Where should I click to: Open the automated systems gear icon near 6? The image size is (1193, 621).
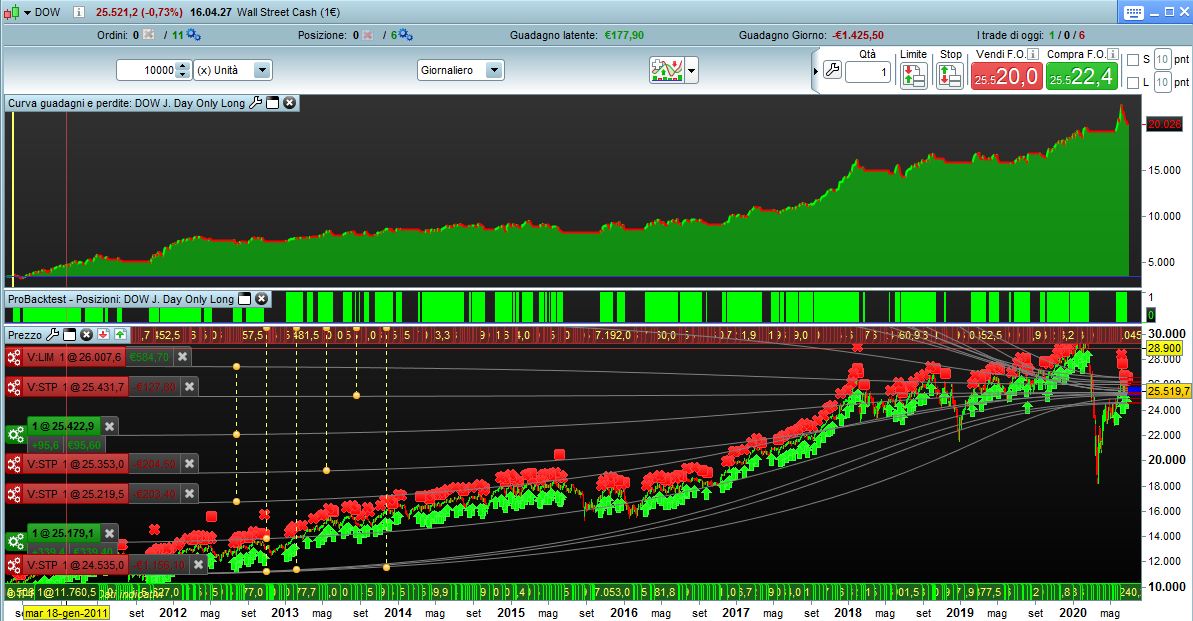click(405, 35)
